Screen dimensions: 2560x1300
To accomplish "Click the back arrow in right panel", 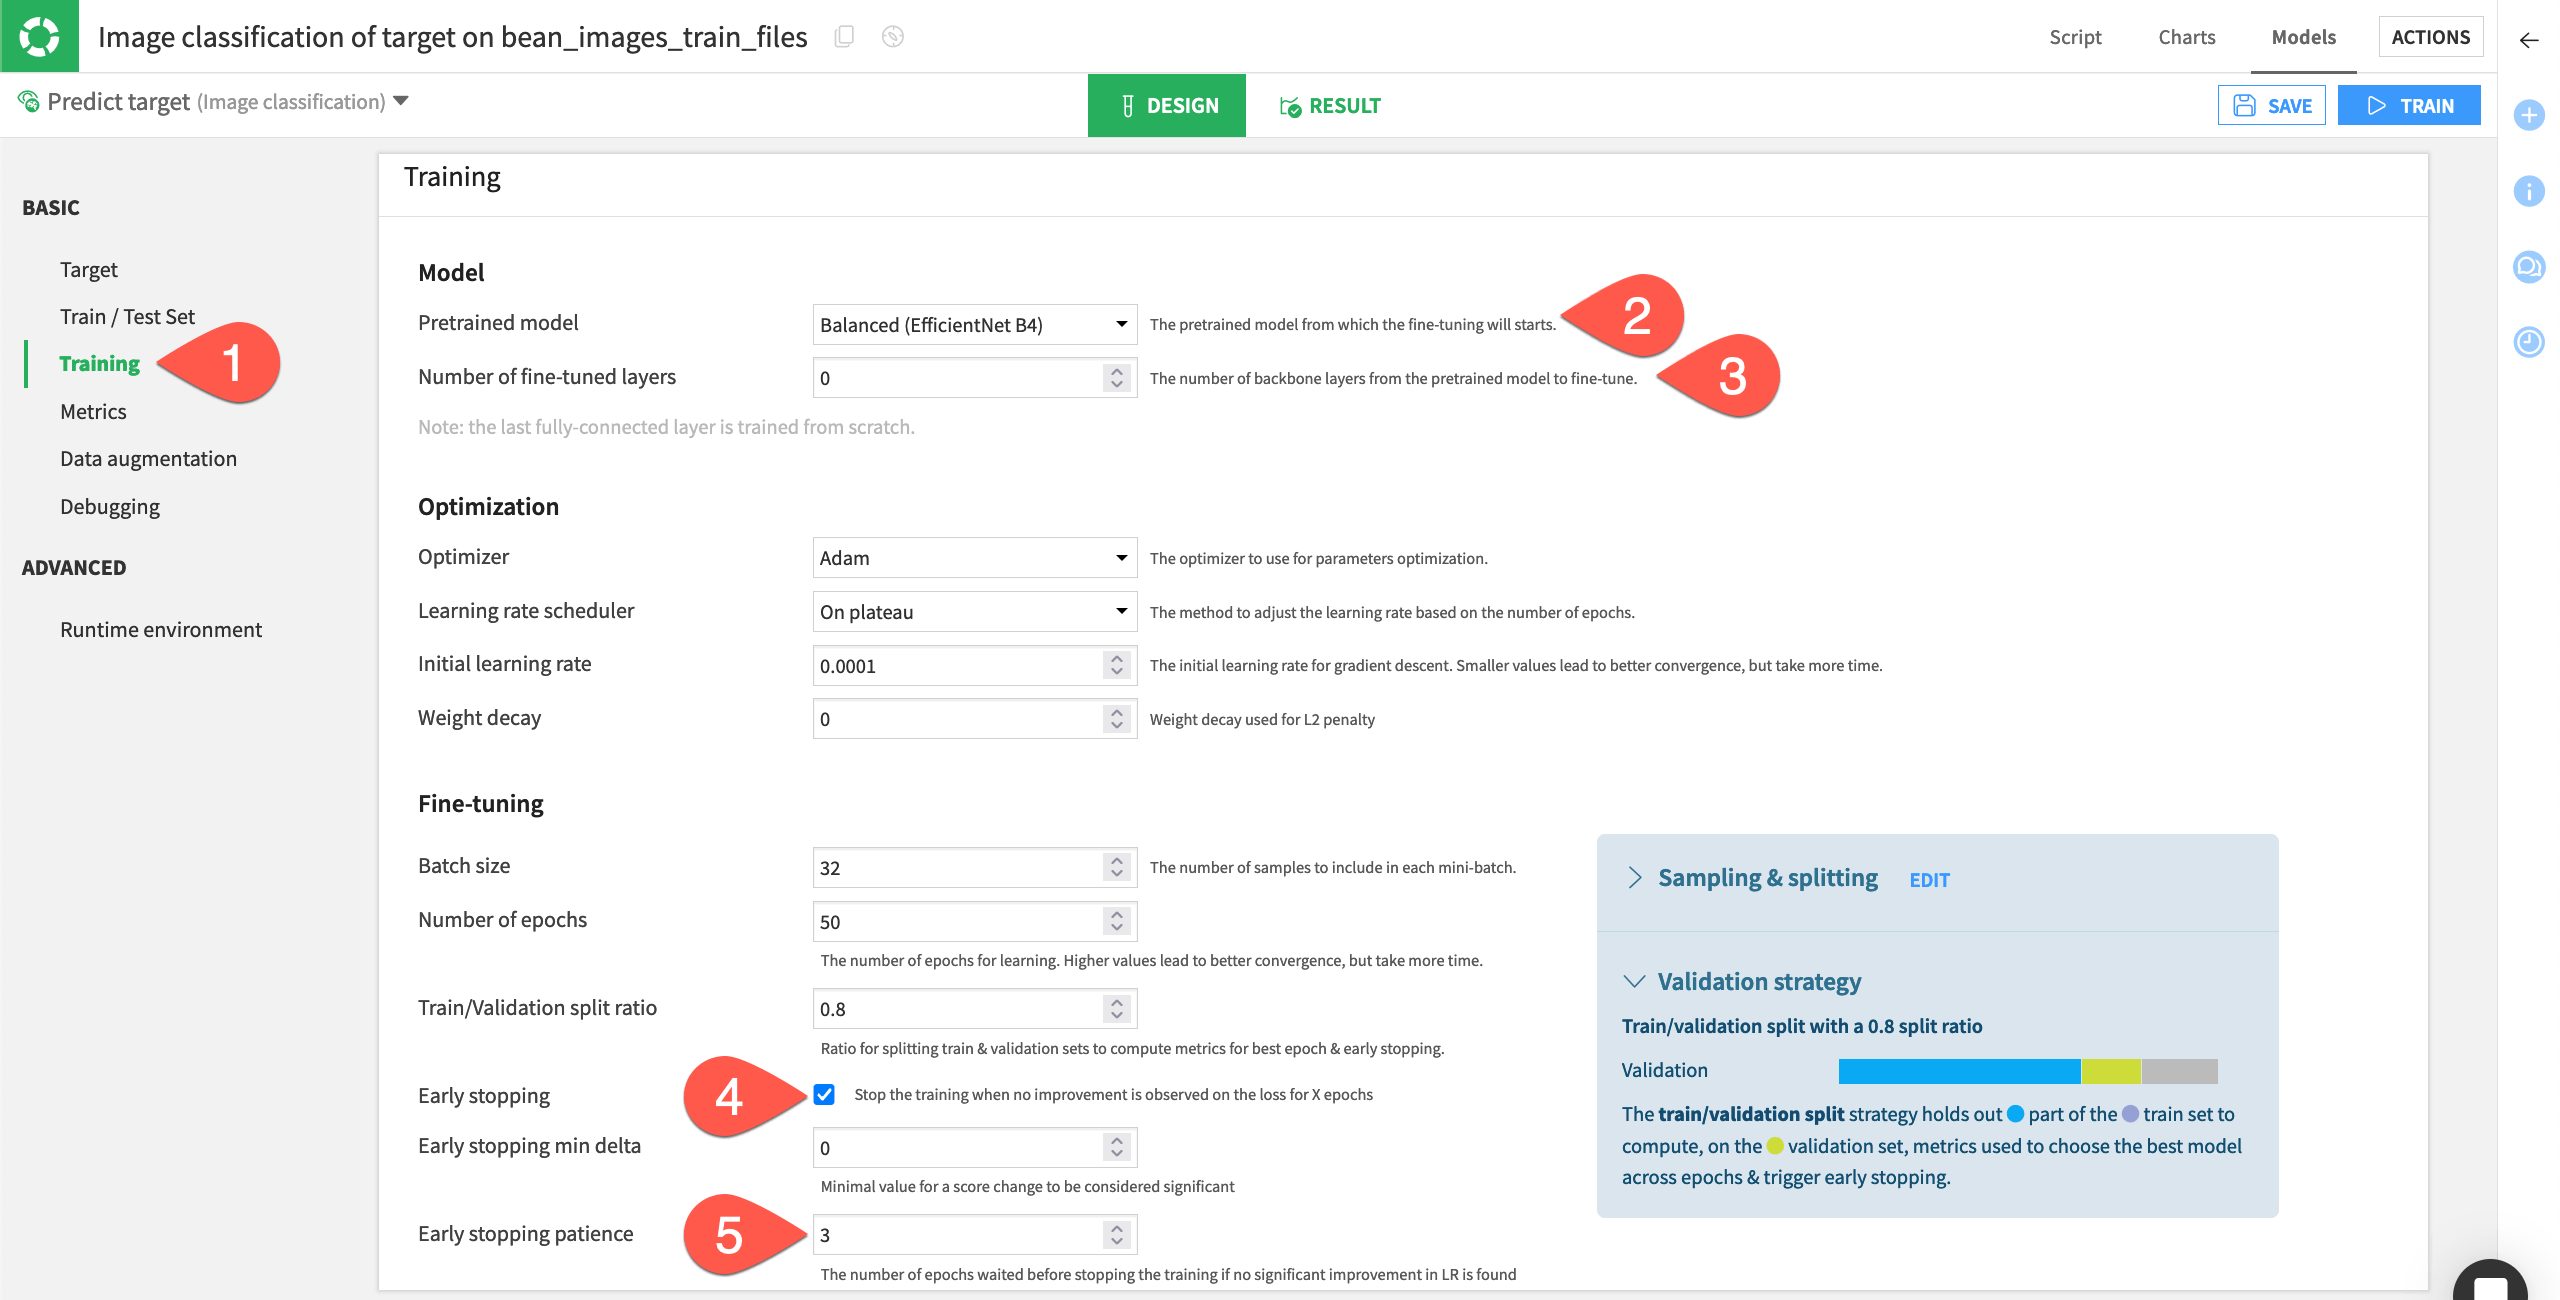I will pyautogui.click(x=2529, y=40).
